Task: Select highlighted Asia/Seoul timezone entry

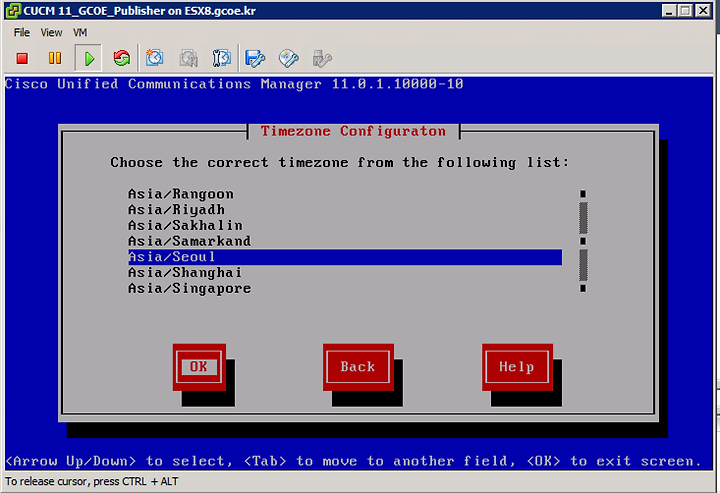Action: point(345,257)
